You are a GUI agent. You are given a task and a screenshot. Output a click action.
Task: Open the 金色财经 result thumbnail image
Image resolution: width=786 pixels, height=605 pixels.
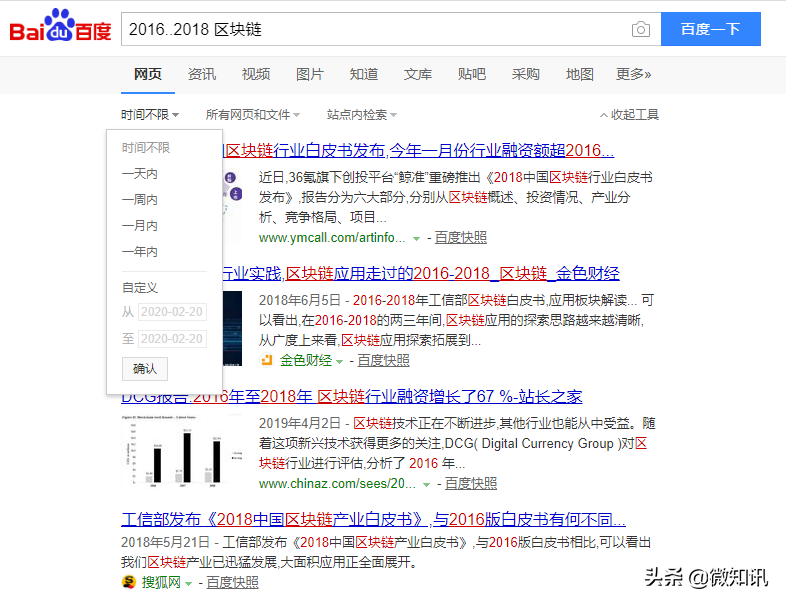pos(233,328)
